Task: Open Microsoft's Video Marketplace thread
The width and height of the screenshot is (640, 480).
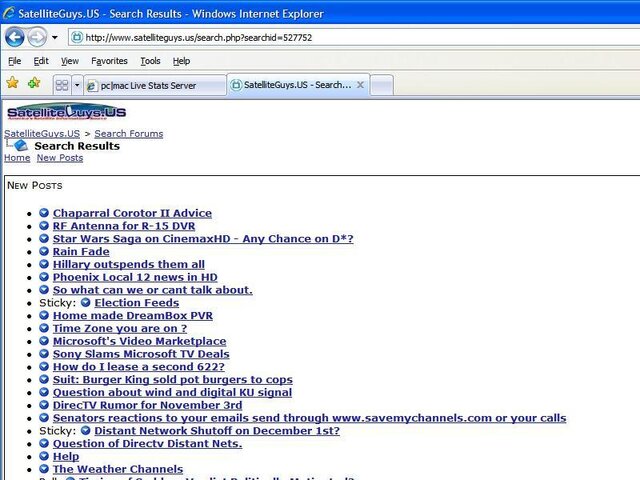Action: [140, 341]
